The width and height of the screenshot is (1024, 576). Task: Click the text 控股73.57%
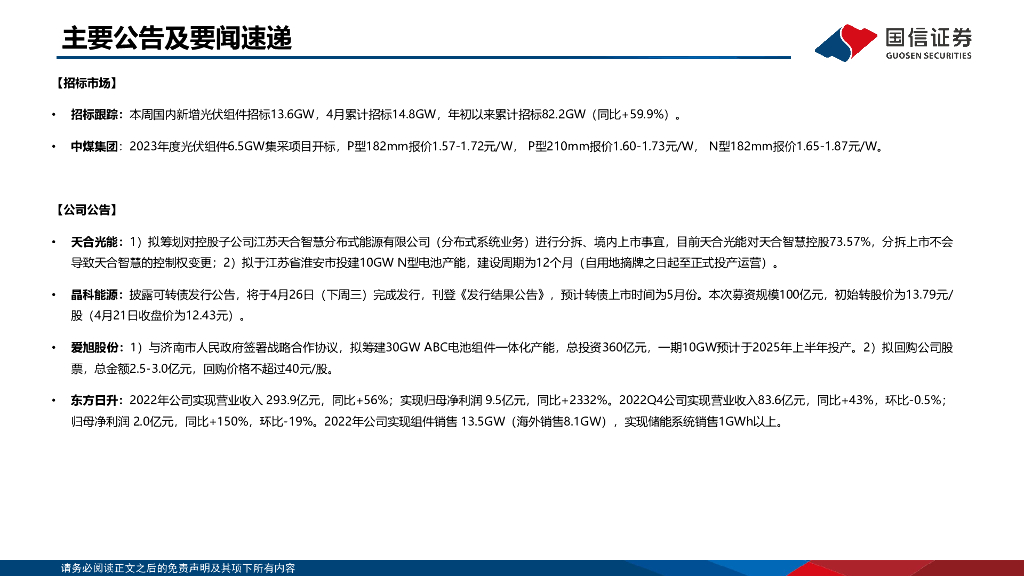[x=840, y=242]
